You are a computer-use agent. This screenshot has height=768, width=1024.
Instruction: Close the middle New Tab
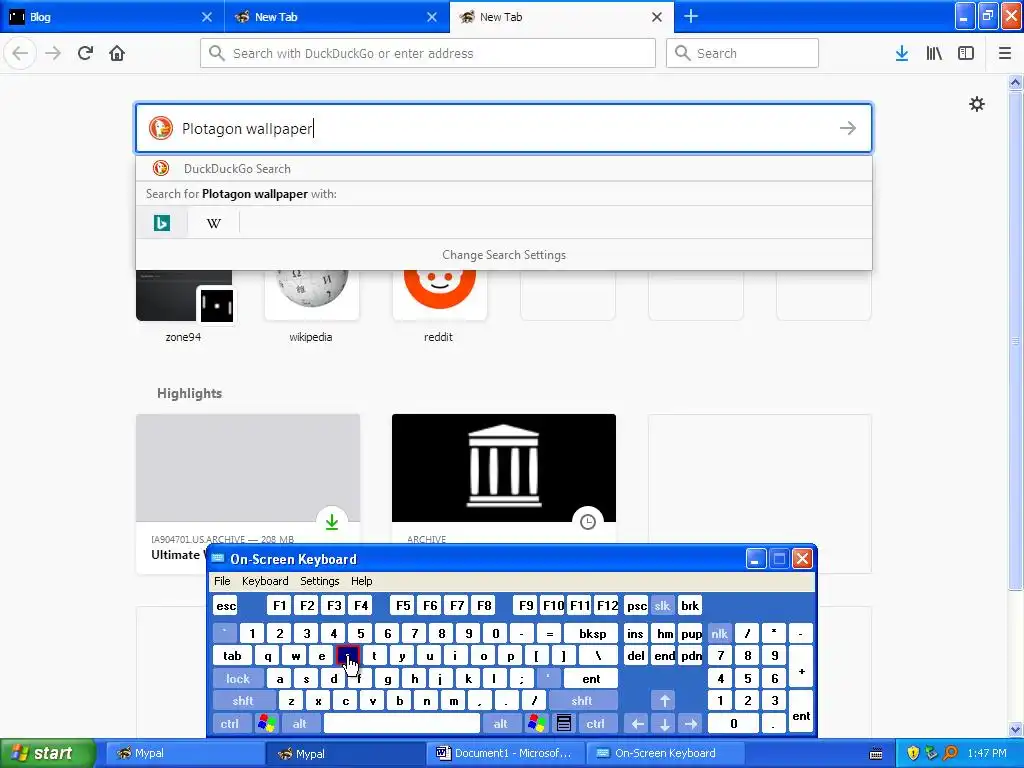(432, 17)
